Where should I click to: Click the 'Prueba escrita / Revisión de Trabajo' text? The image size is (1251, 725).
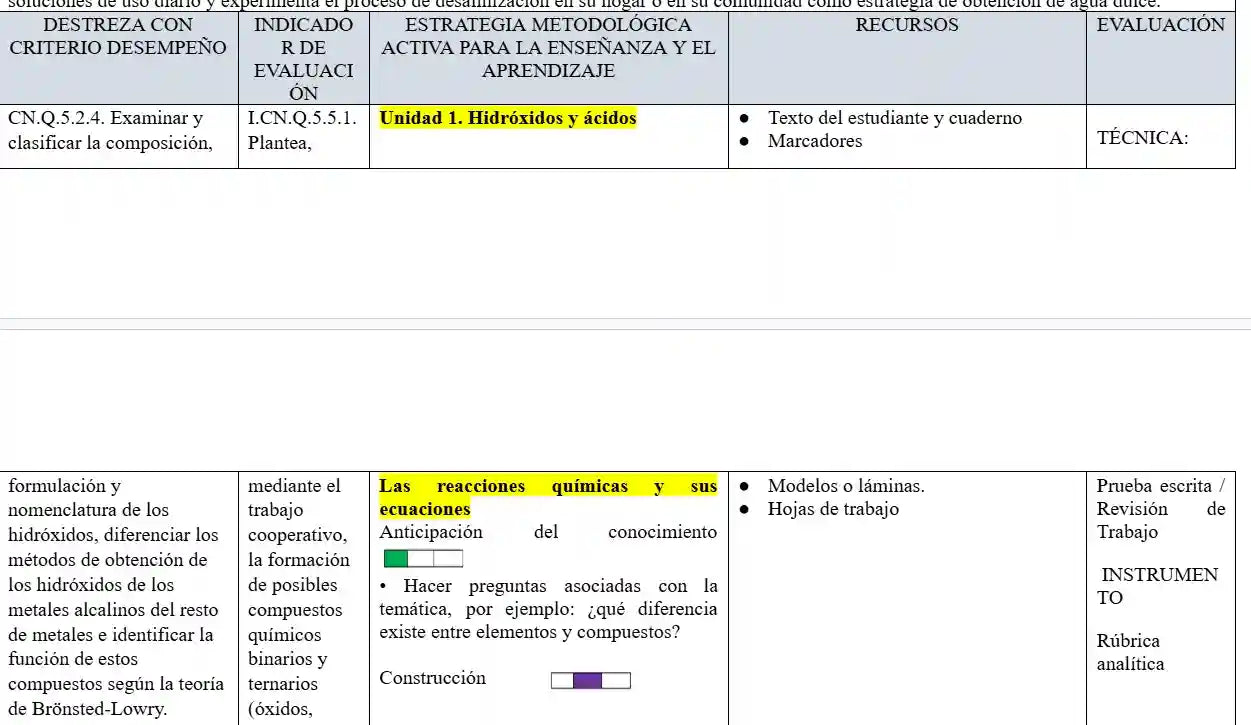(1159, 509)
